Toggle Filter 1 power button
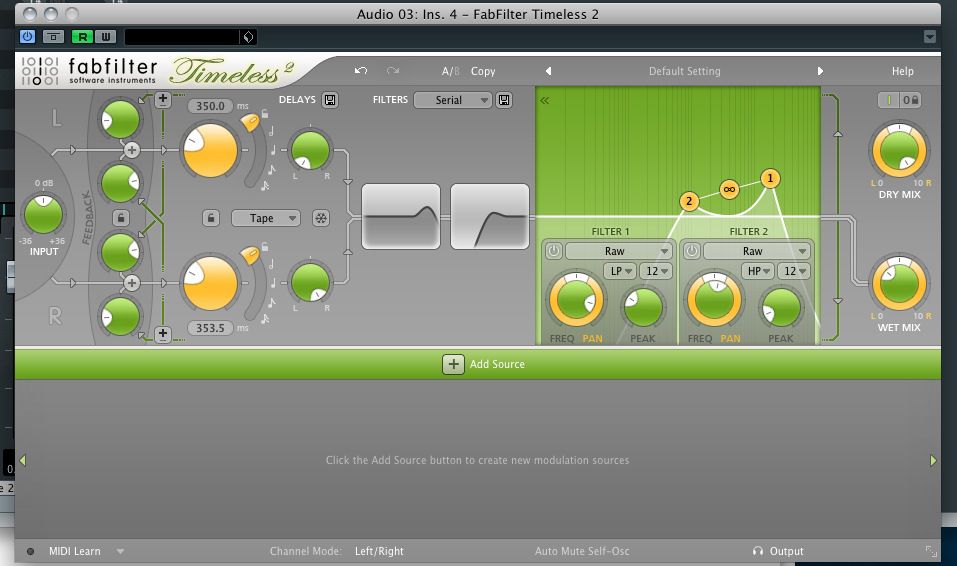The width and height of the screenshot is (957, 566). coord(554,251)
